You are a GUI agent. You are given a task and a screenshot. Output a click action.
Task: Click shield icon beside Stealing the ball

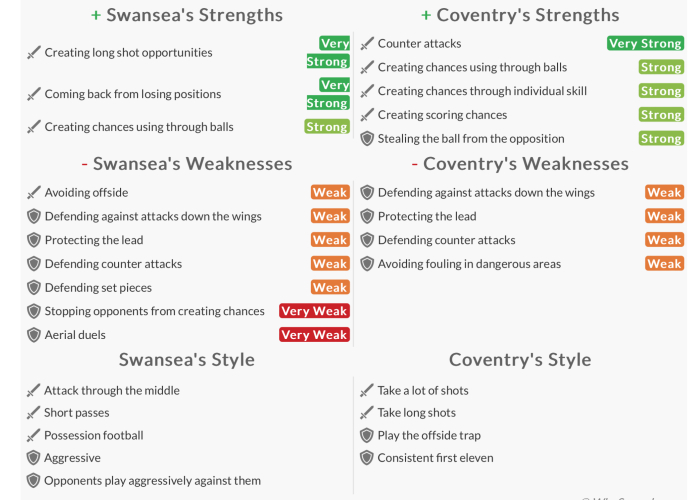(367, 139)
